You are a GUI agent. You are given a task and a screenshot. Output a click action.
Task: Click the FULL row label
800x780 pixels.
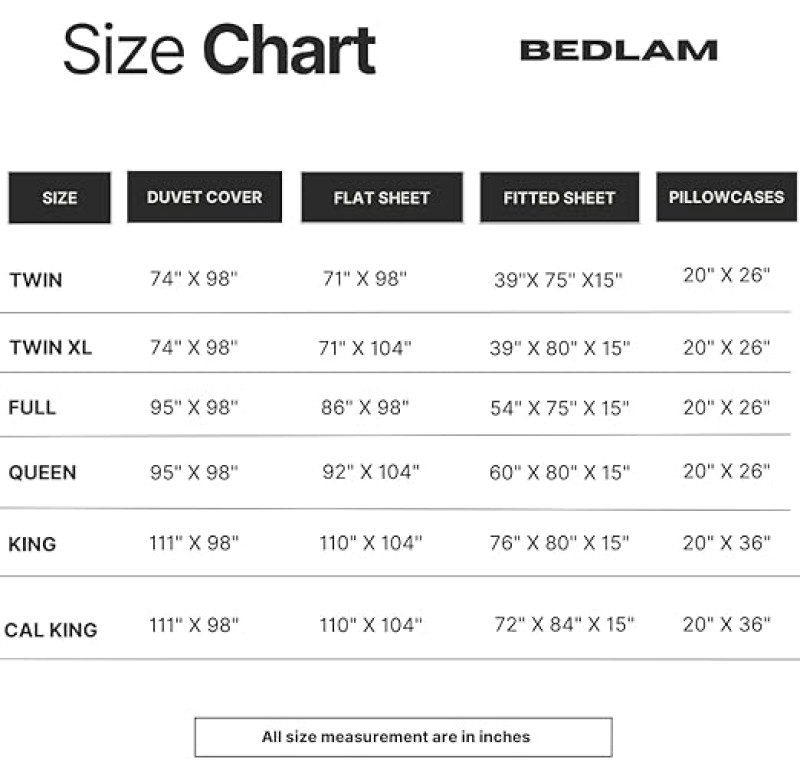[x=32, y=408]
